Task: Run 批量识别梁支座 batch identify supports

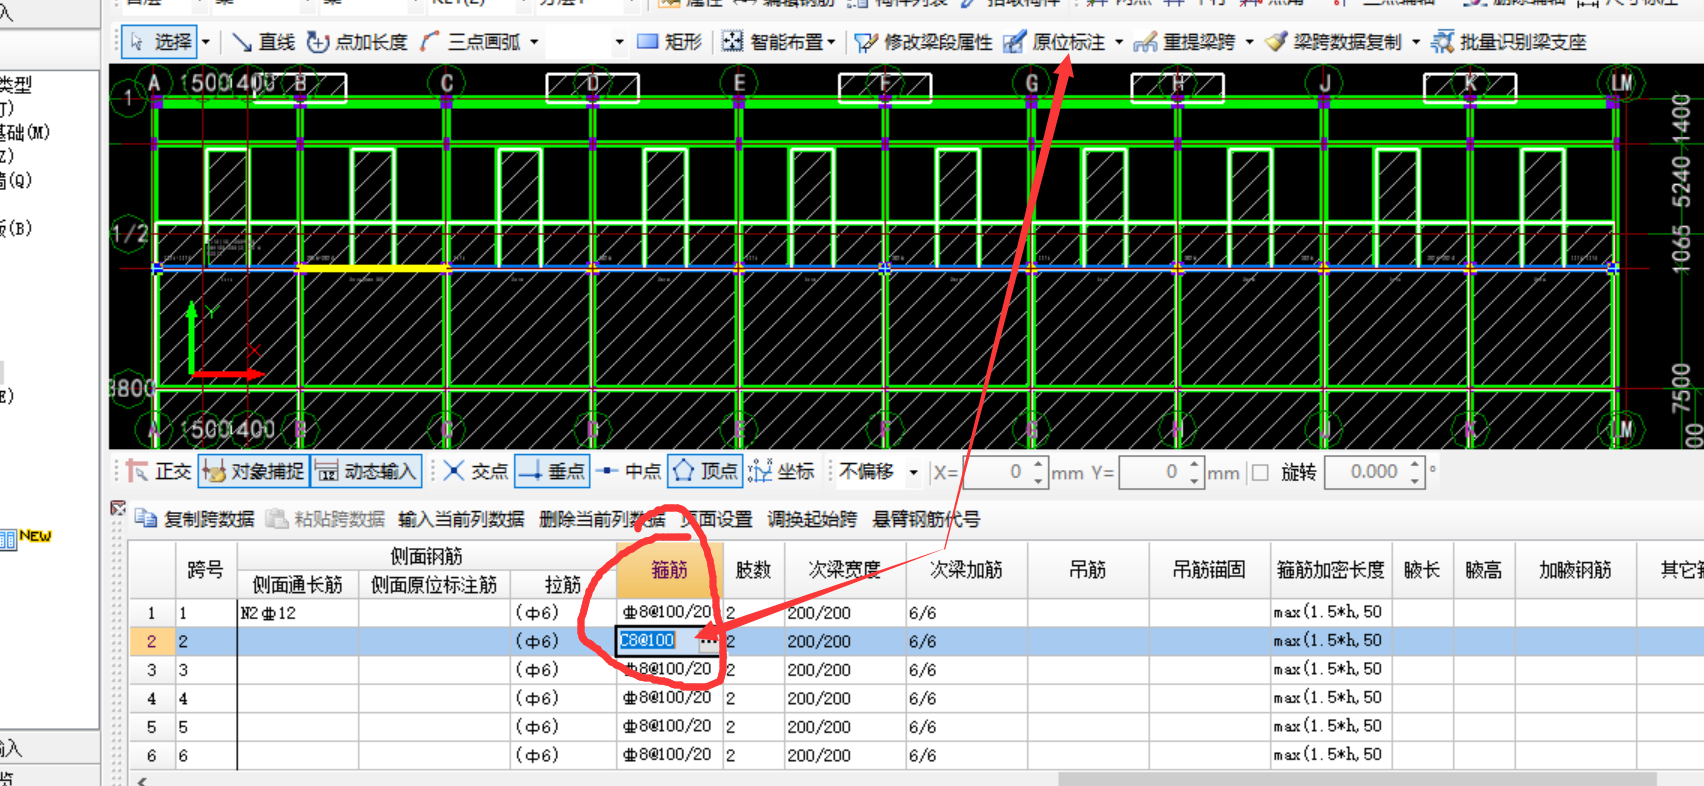Action: coord(1509,42)
